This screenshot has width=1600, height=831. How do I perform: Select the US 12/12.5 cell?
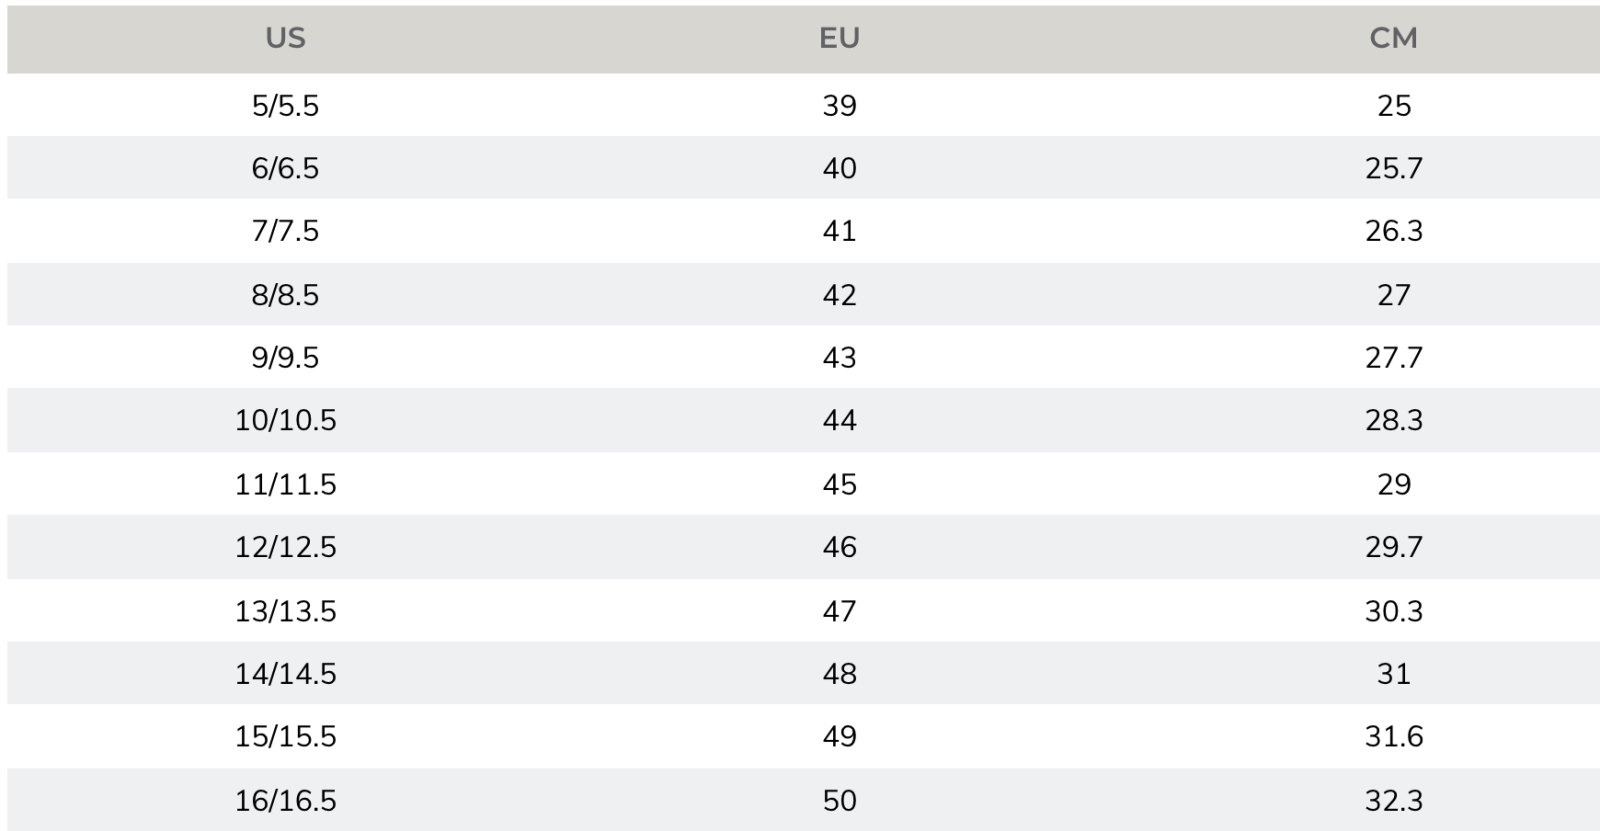(285, 547)
